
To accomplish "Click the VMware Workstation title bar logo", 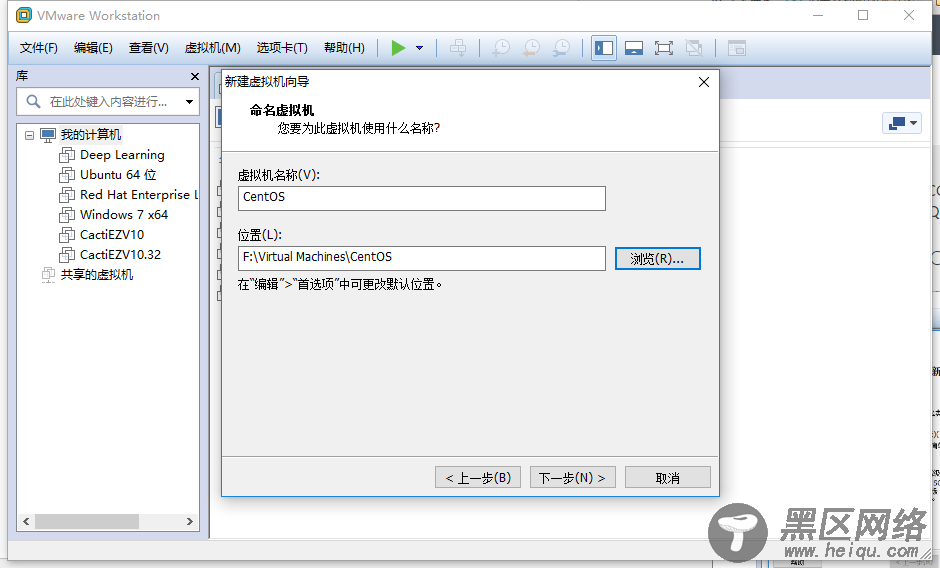I will click(x=24, y=15).
